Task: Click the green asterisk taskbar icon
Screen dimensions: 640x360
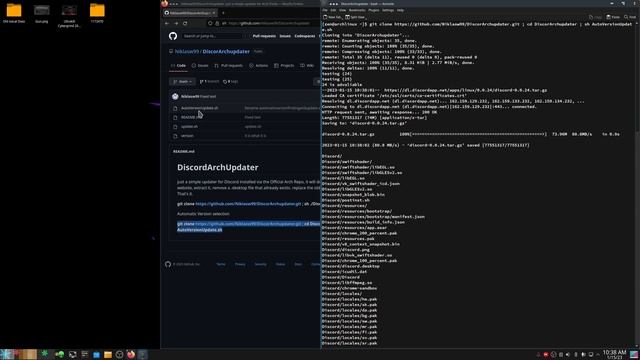Action: click(x=44, y=353)
